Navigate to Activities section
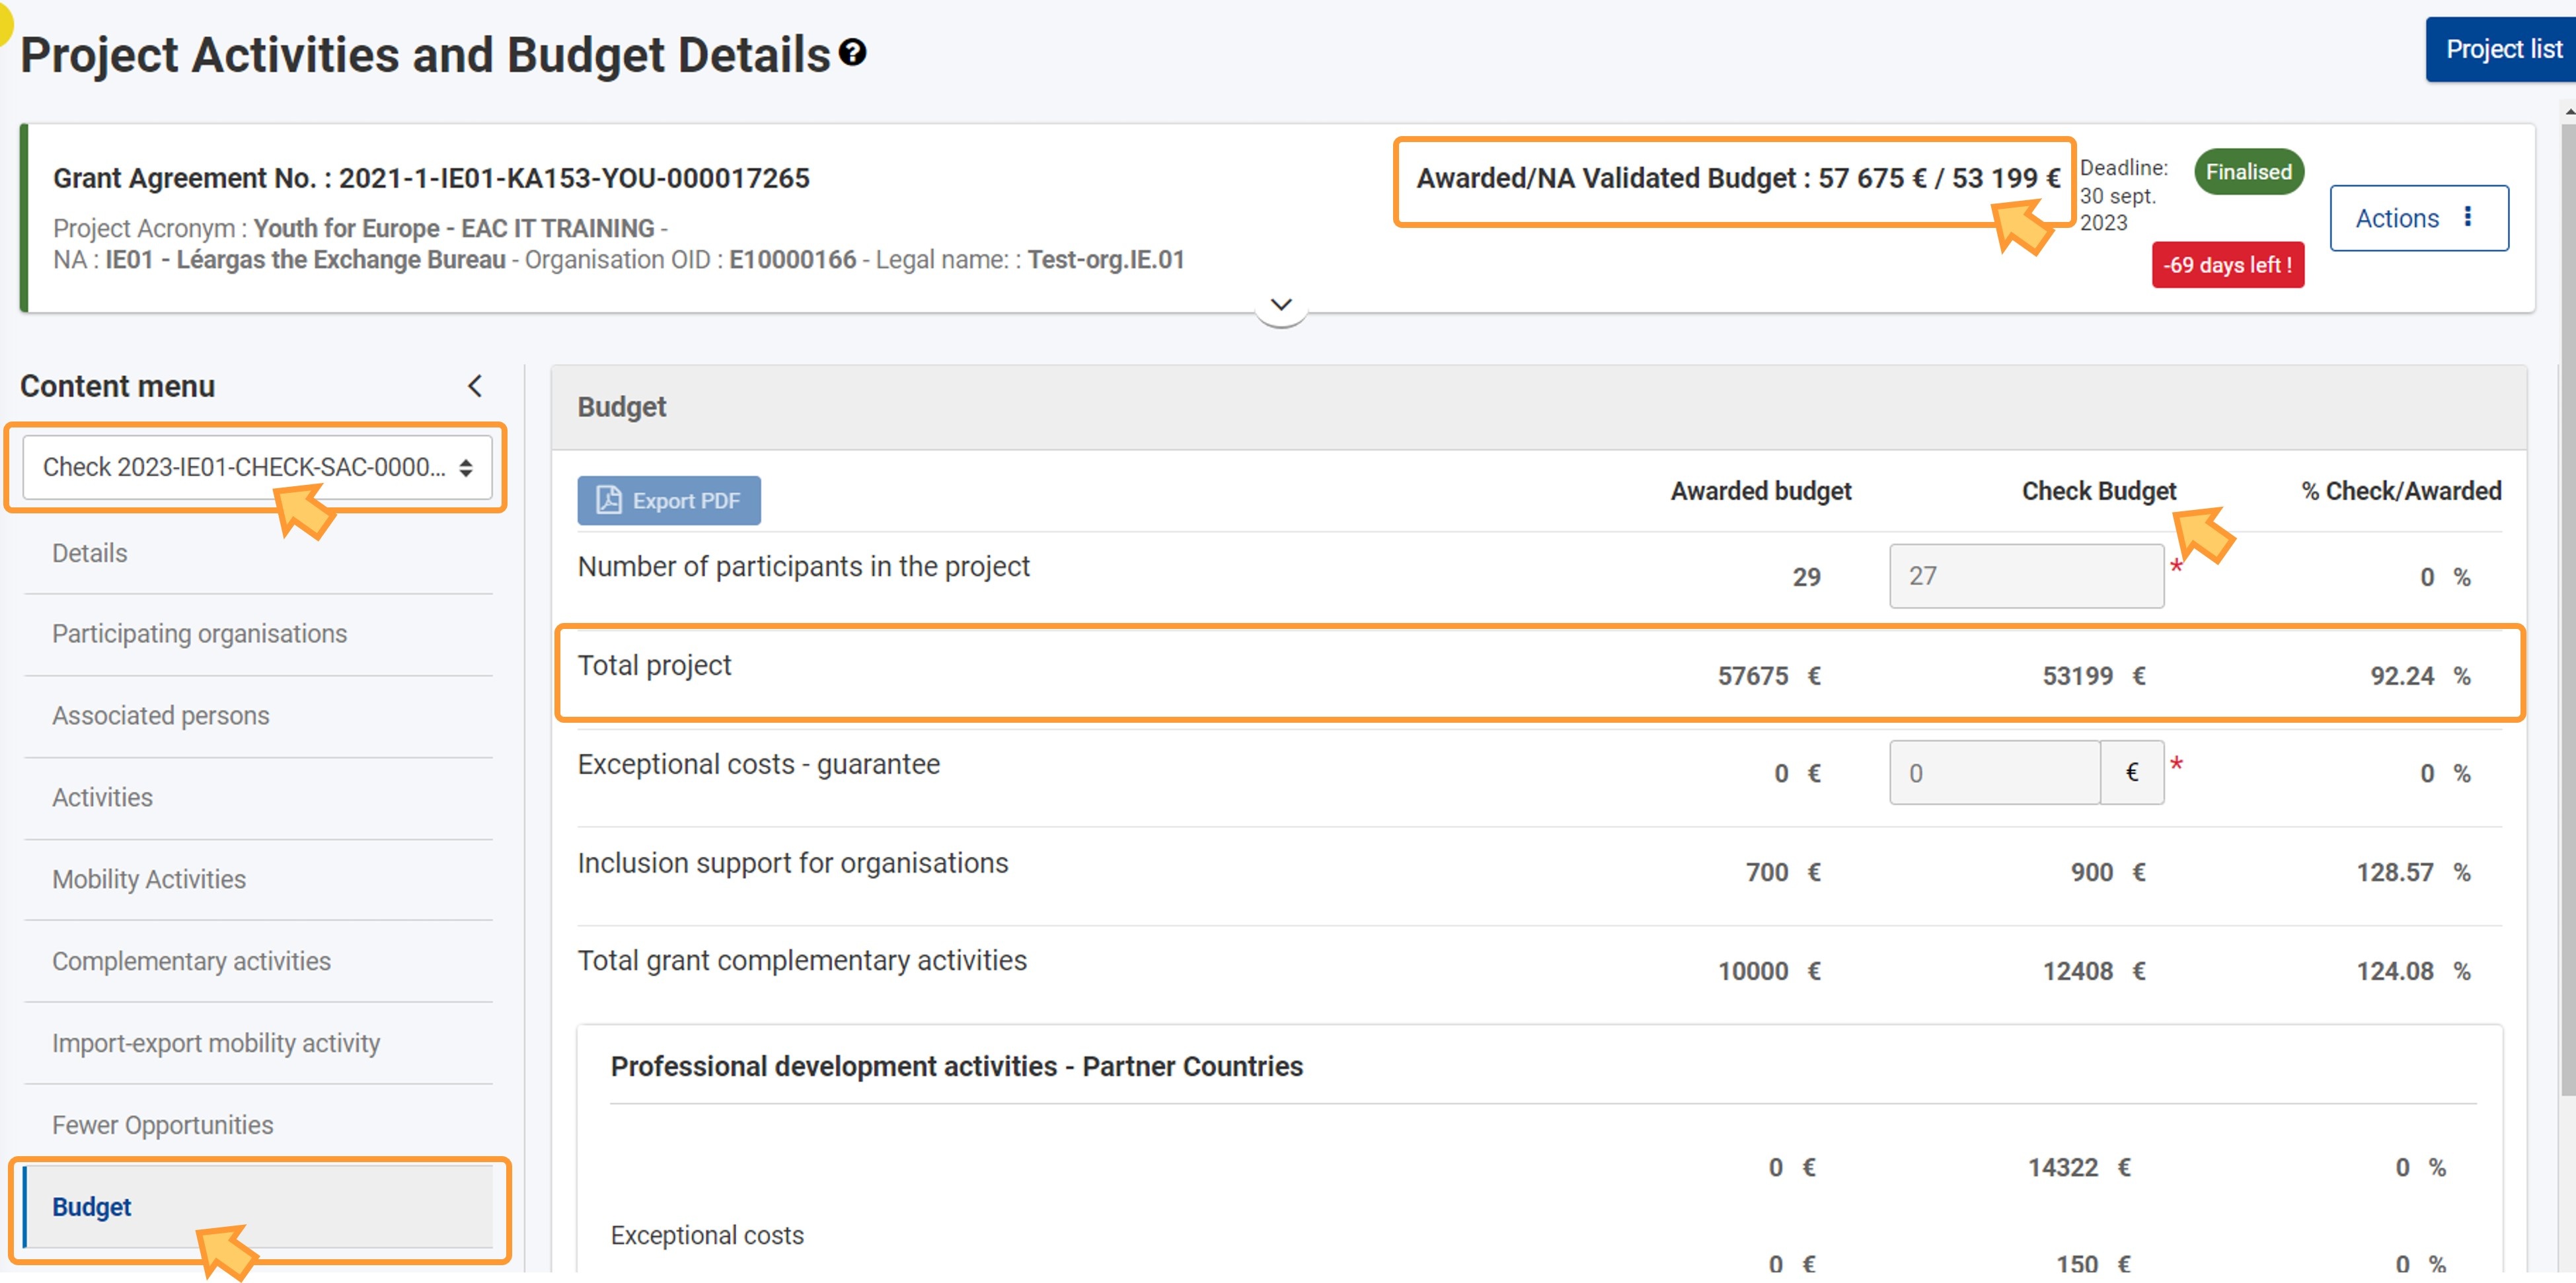This screenshot has width=2576, height=1283. click(x=102, y=798)
